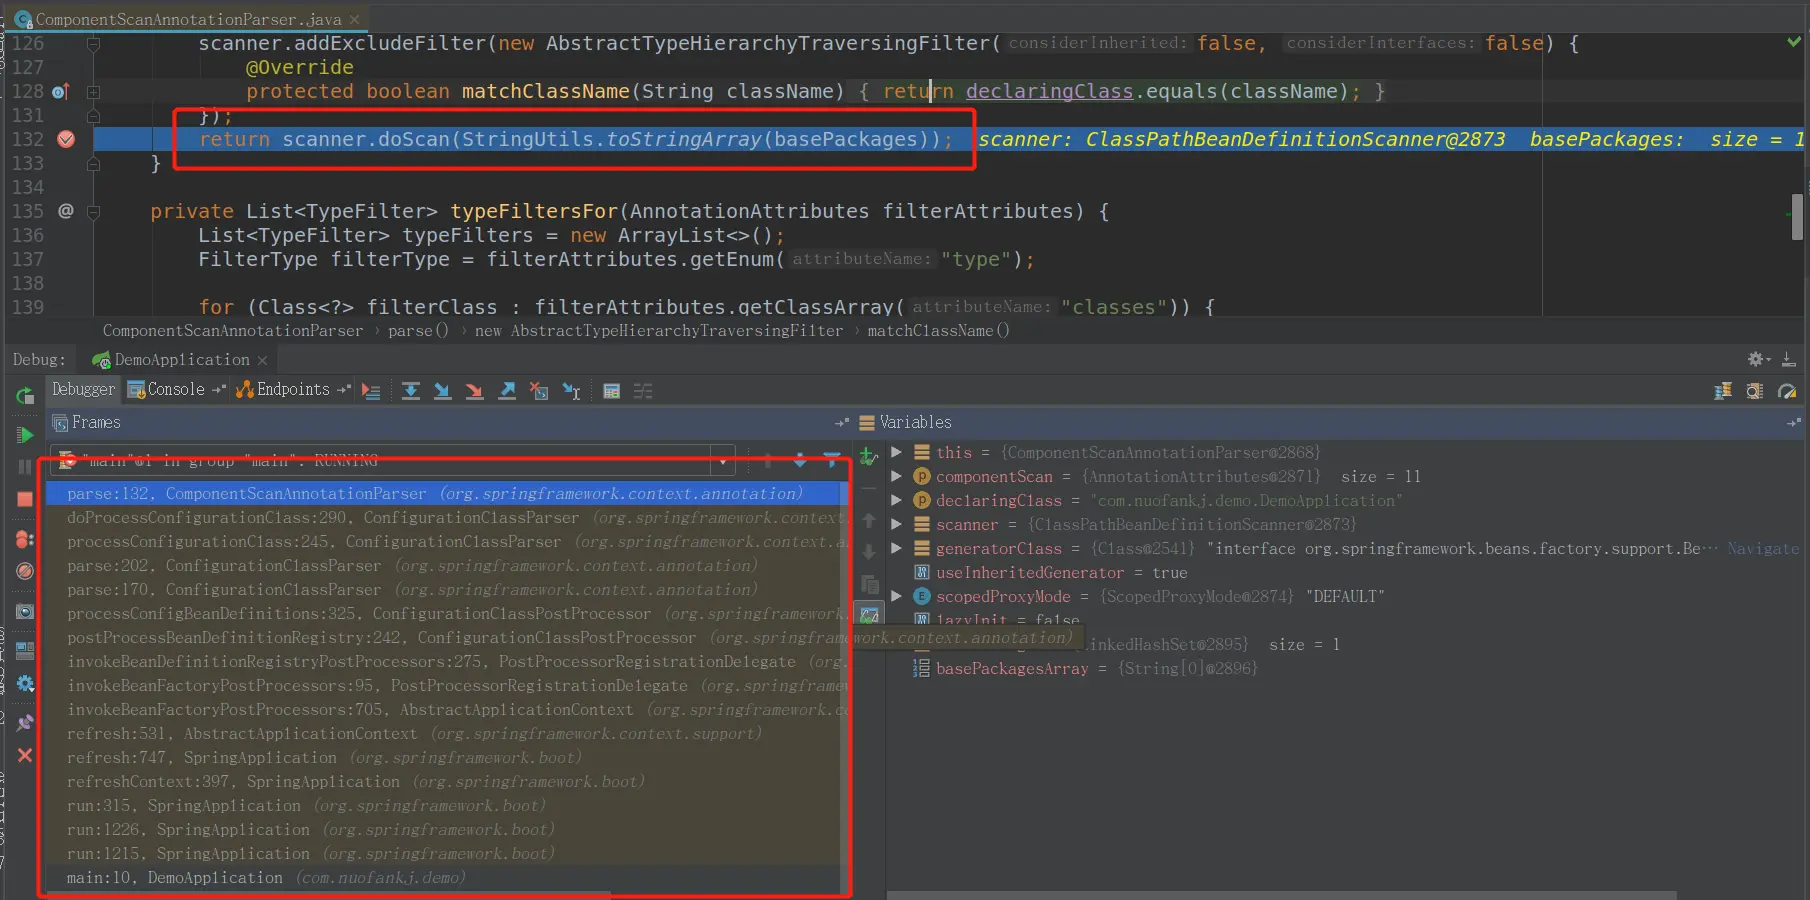
Task: Toggle the frames filter funnel icon
Action: coord(831,460)
